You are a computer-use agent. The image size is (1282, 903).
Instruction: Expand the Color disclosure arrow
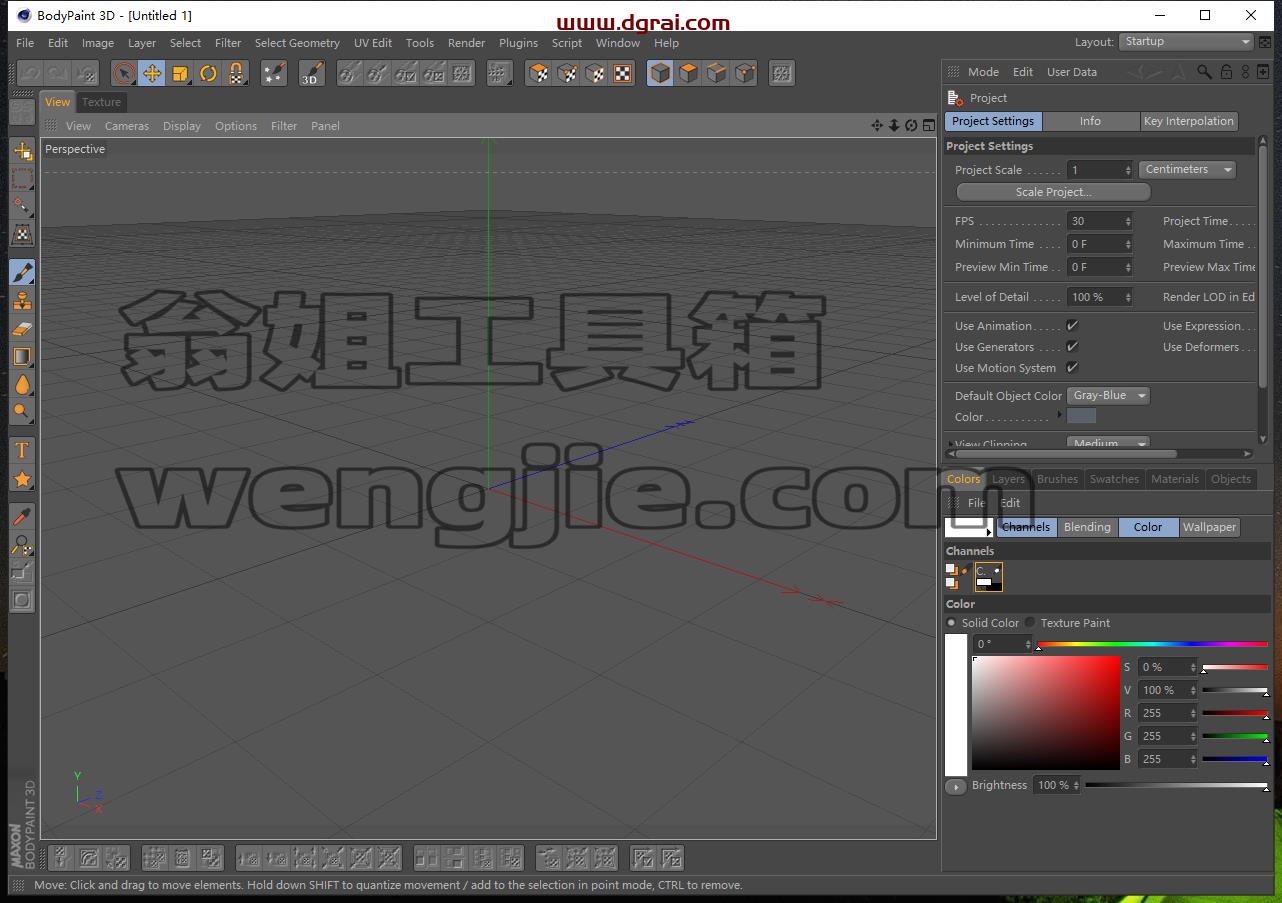point(1060,415)
